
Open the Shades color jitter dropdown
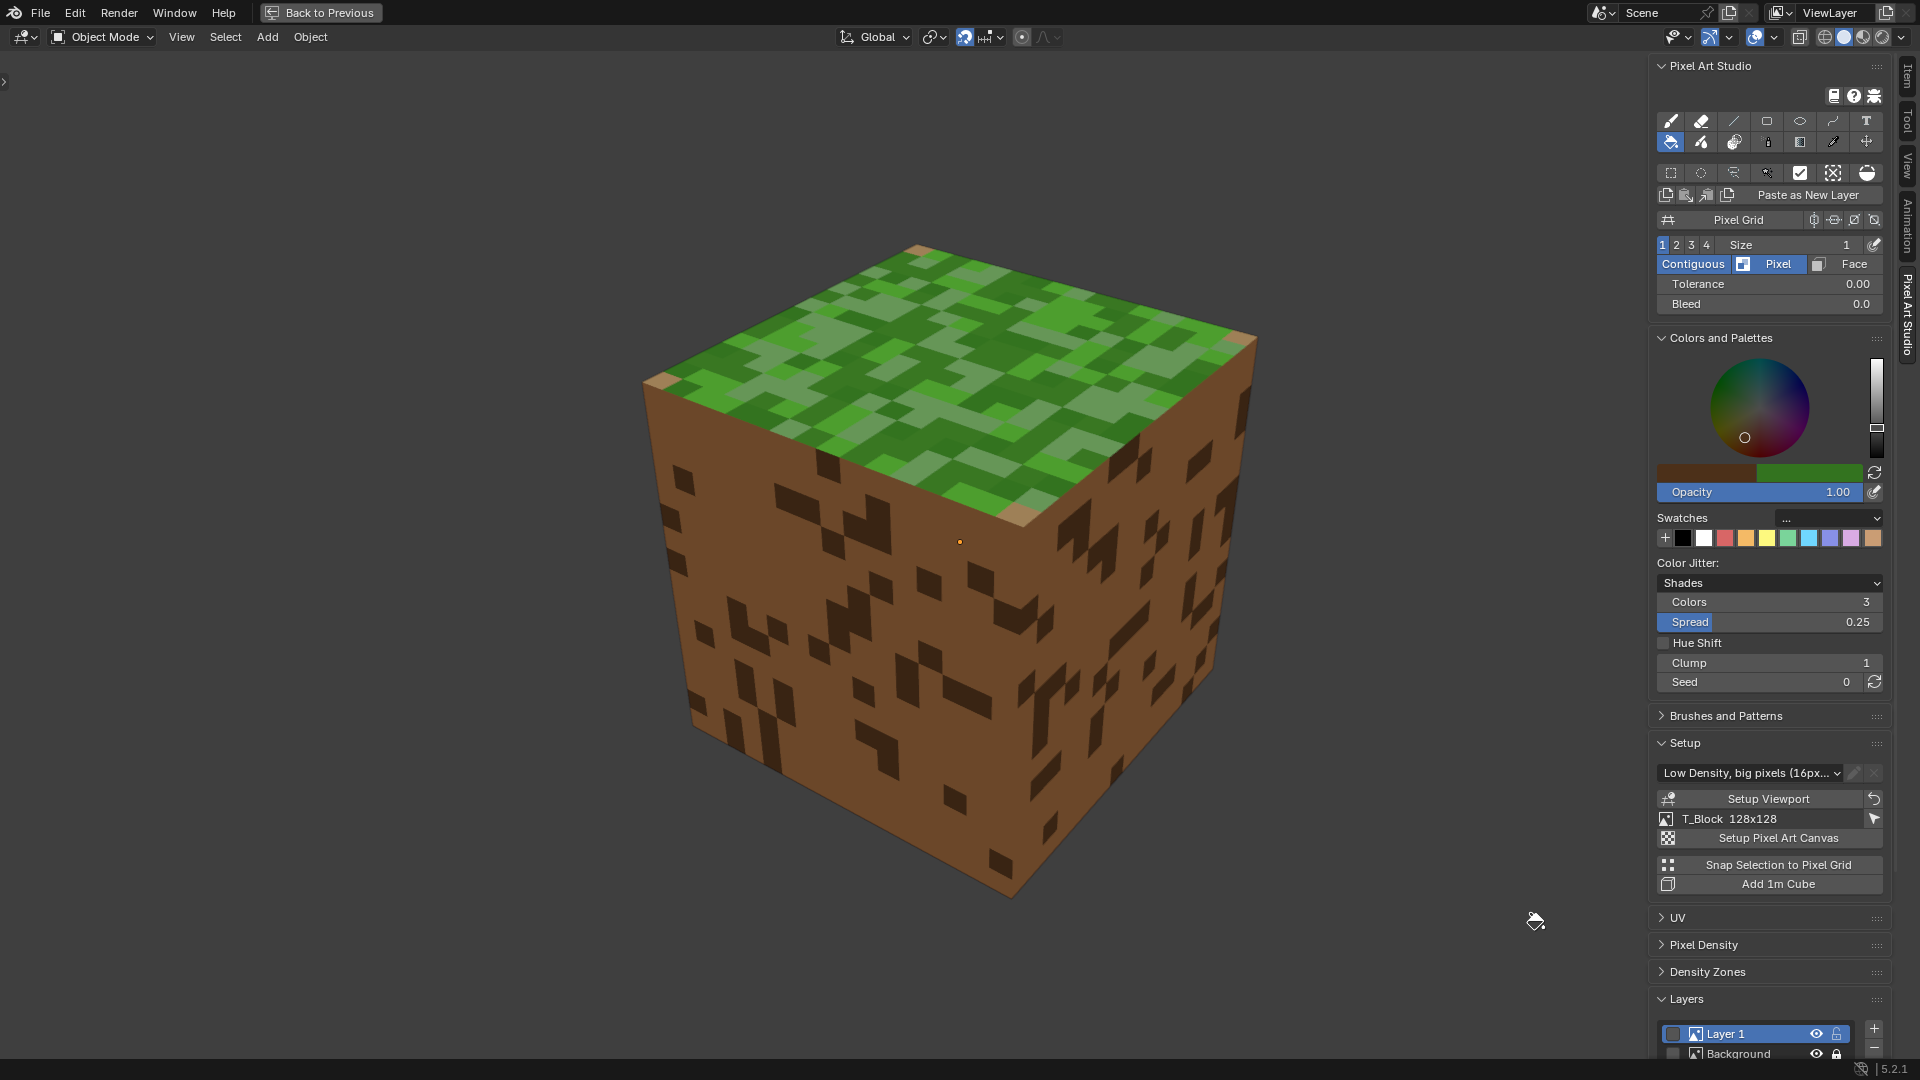coord(1770,583)
